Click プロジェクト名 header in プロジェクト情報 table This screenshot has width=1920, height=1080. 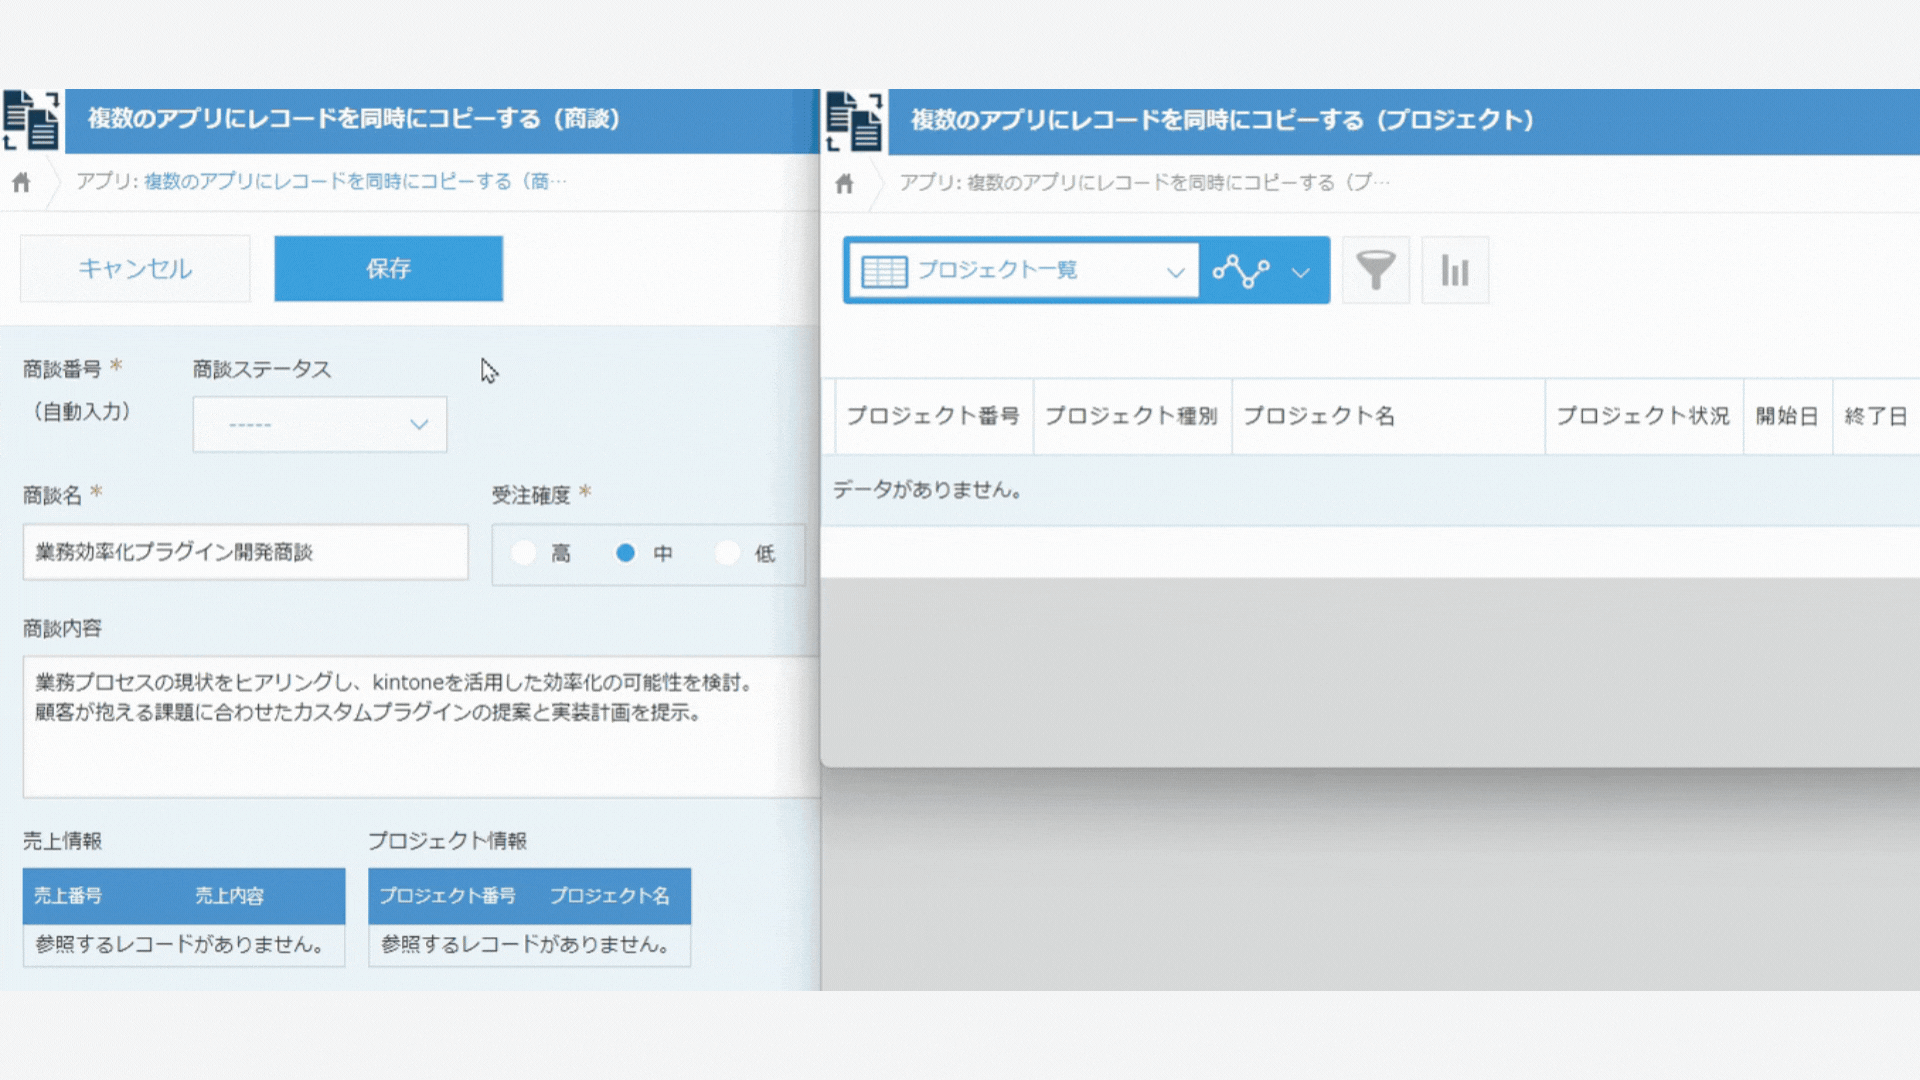[x=609, y=896]
